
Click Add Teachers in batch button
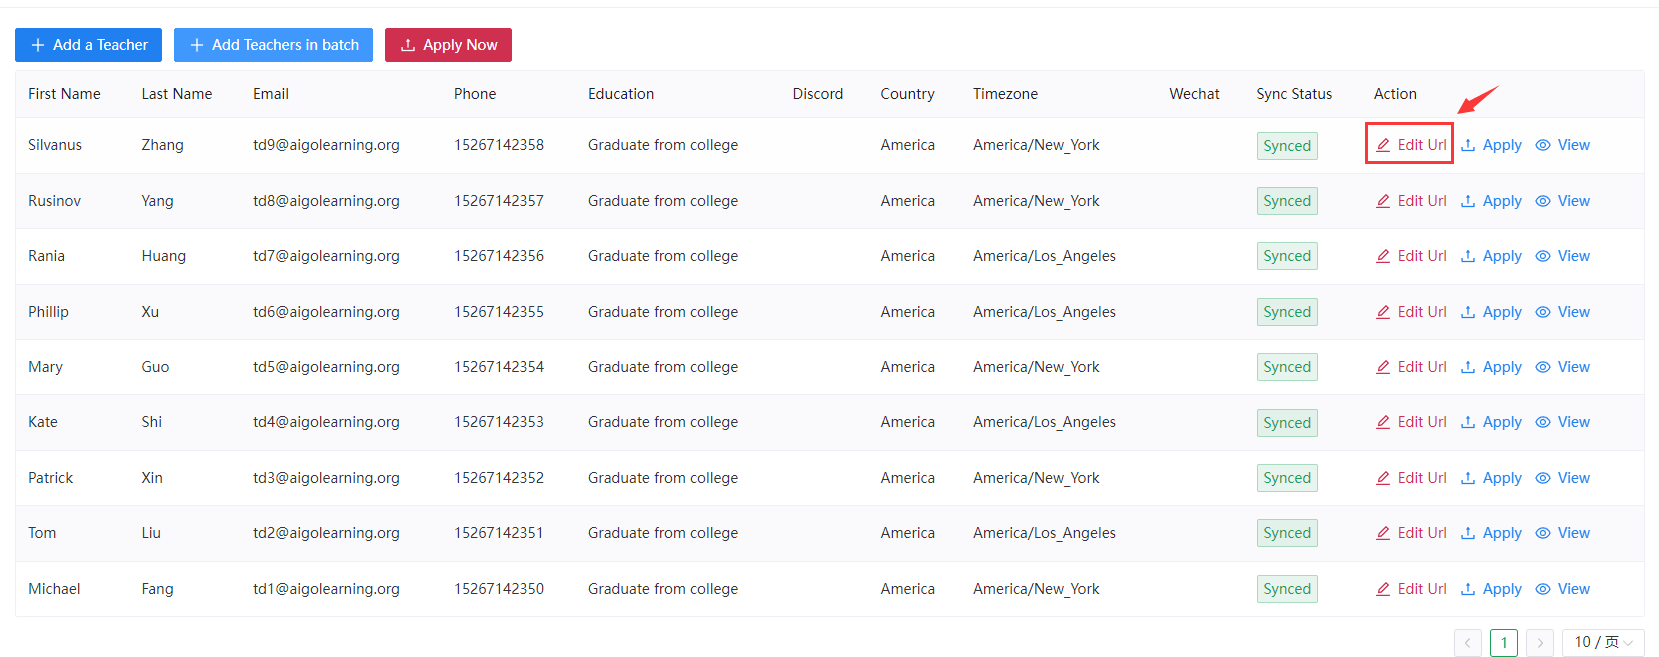[x=273, y=45]
